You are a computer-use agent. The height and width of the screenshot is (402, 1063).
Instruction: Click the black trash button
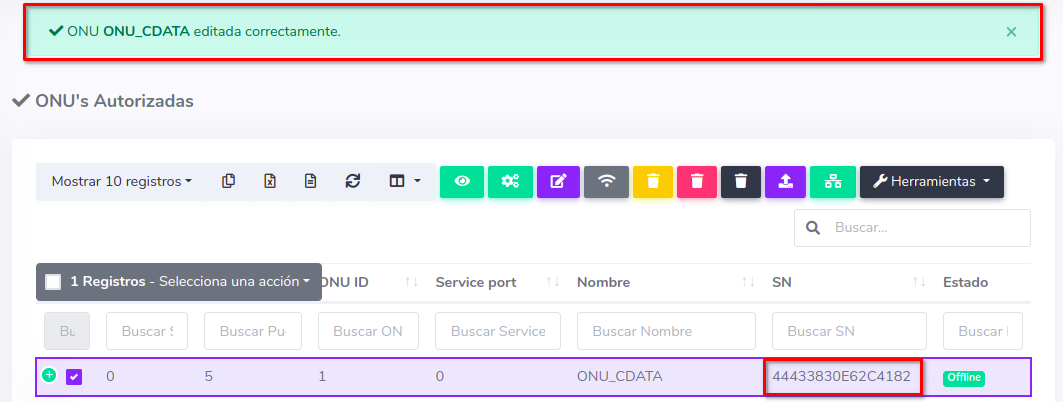click(741, 181)
